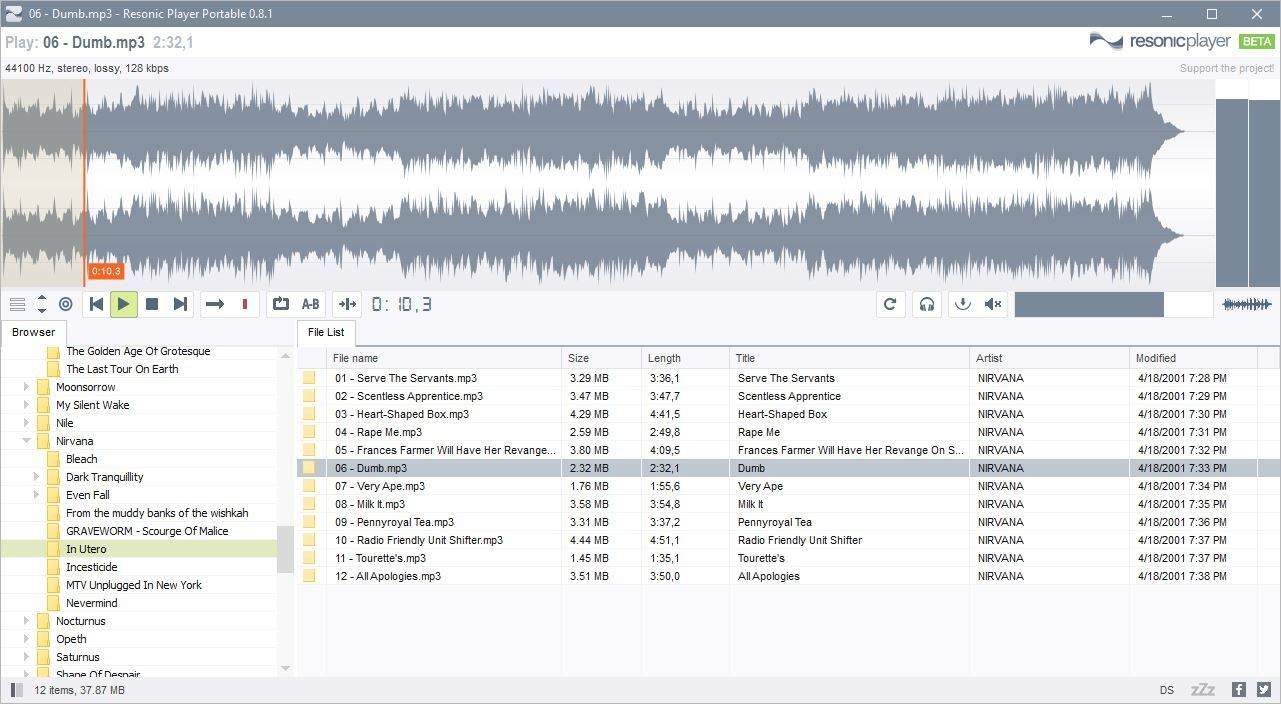This screenshot has height=704, width=1281.
Task: Open the Nevermind folder
Action: click(92, 603)
